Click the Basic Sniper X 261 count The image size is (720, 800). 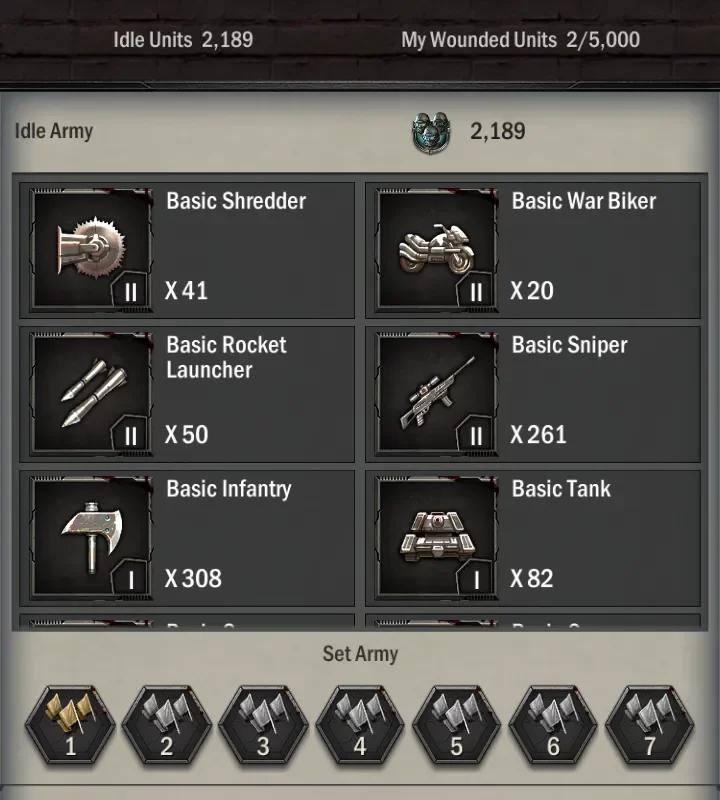[x=538, y=435]
